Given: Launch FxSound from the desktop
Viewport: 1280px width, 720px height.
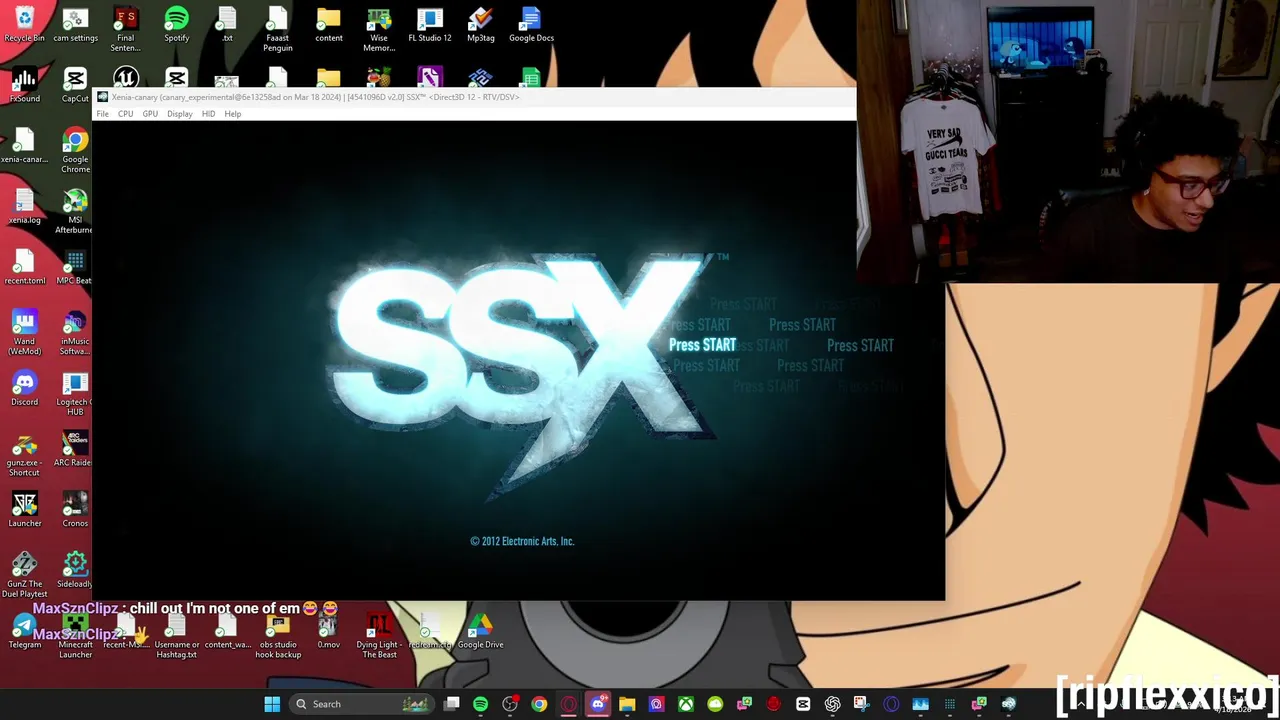Looking at the screenshot, I should pyautogui.click(x=24, y=84).
